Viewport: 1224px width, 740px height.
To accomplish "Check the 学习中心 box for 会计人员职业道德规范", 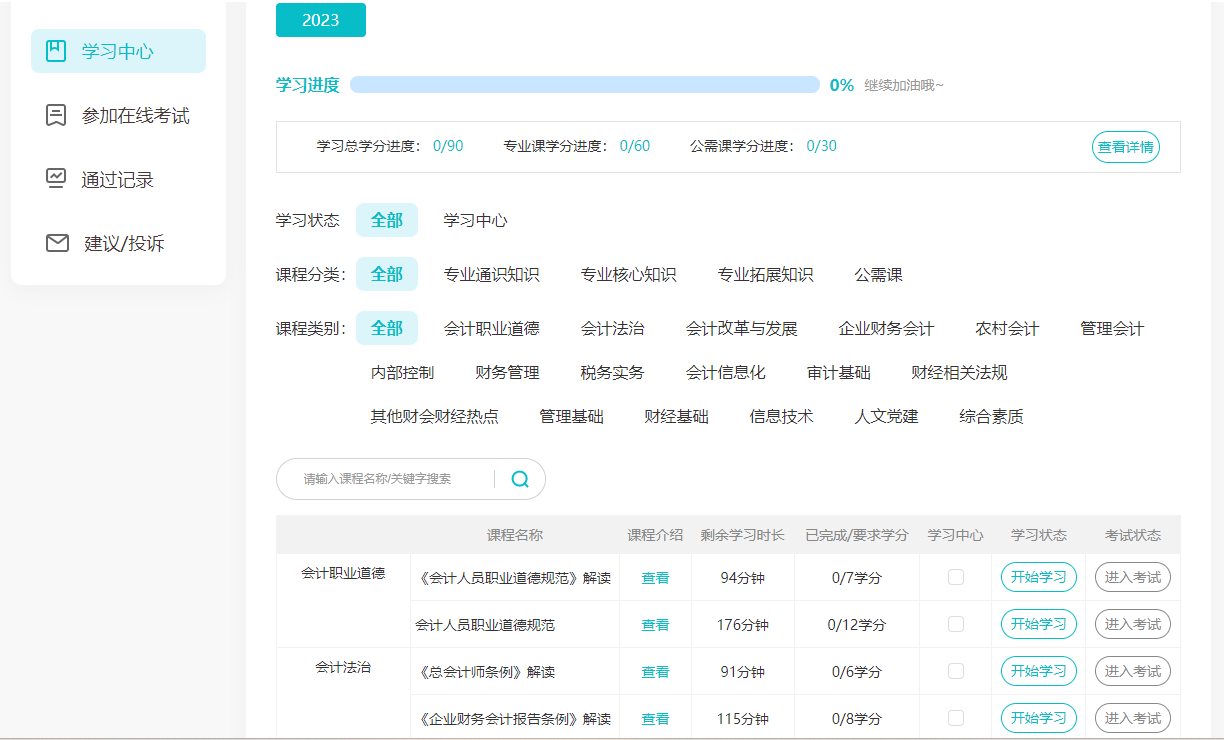I will point(956,624).
